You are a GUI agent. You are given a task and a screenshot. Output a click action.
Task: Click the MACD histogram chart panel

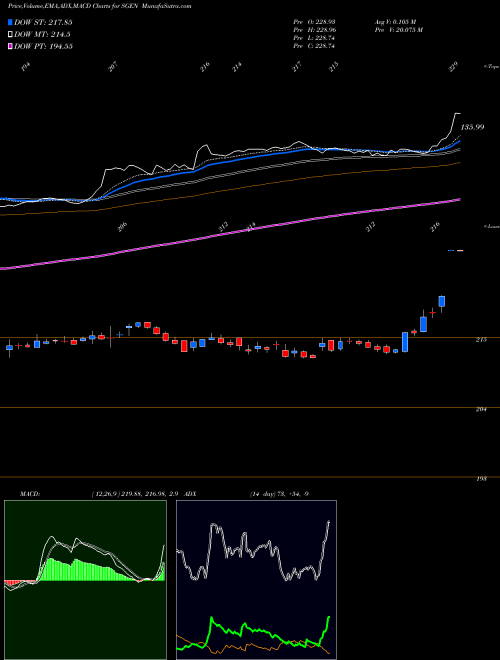pos(85,580)
